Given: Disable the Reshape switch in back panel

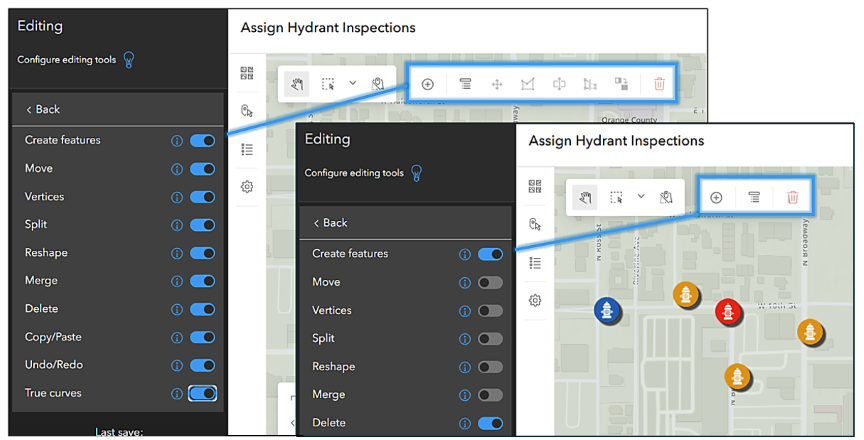Looking at the screenshot, I should point(202,253).
